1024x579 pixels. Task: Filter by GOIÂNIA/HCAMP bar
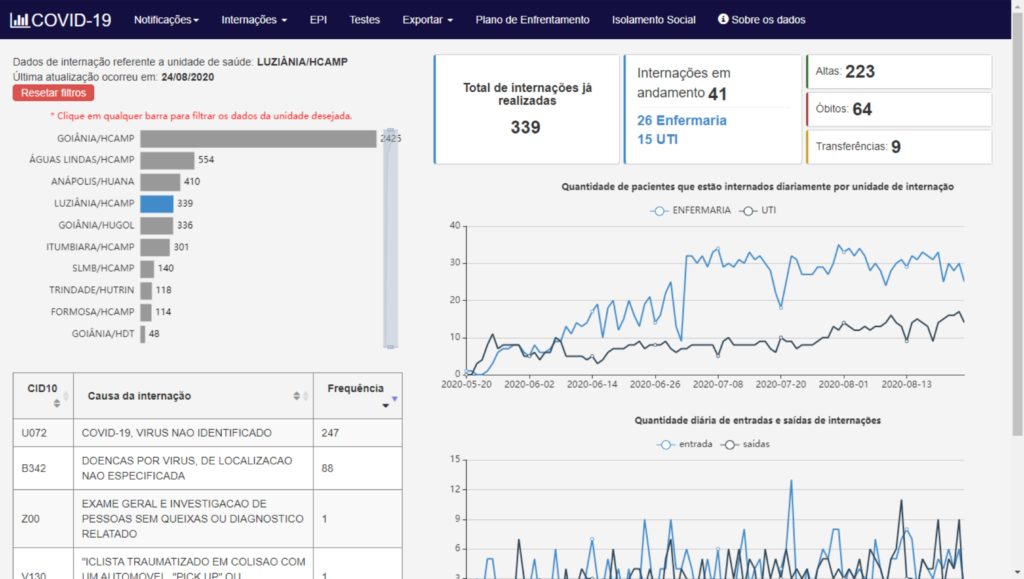pyautogui.click(x=258, y=138)
